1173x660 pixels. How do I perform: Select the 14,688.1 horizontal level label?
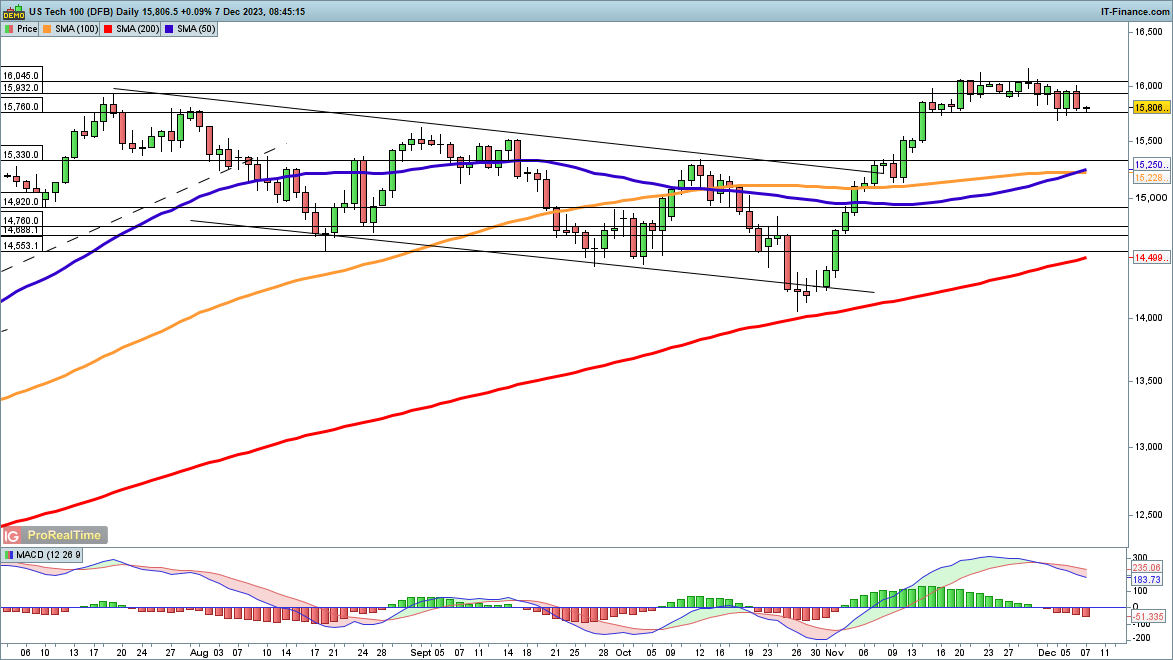(21, 230)
